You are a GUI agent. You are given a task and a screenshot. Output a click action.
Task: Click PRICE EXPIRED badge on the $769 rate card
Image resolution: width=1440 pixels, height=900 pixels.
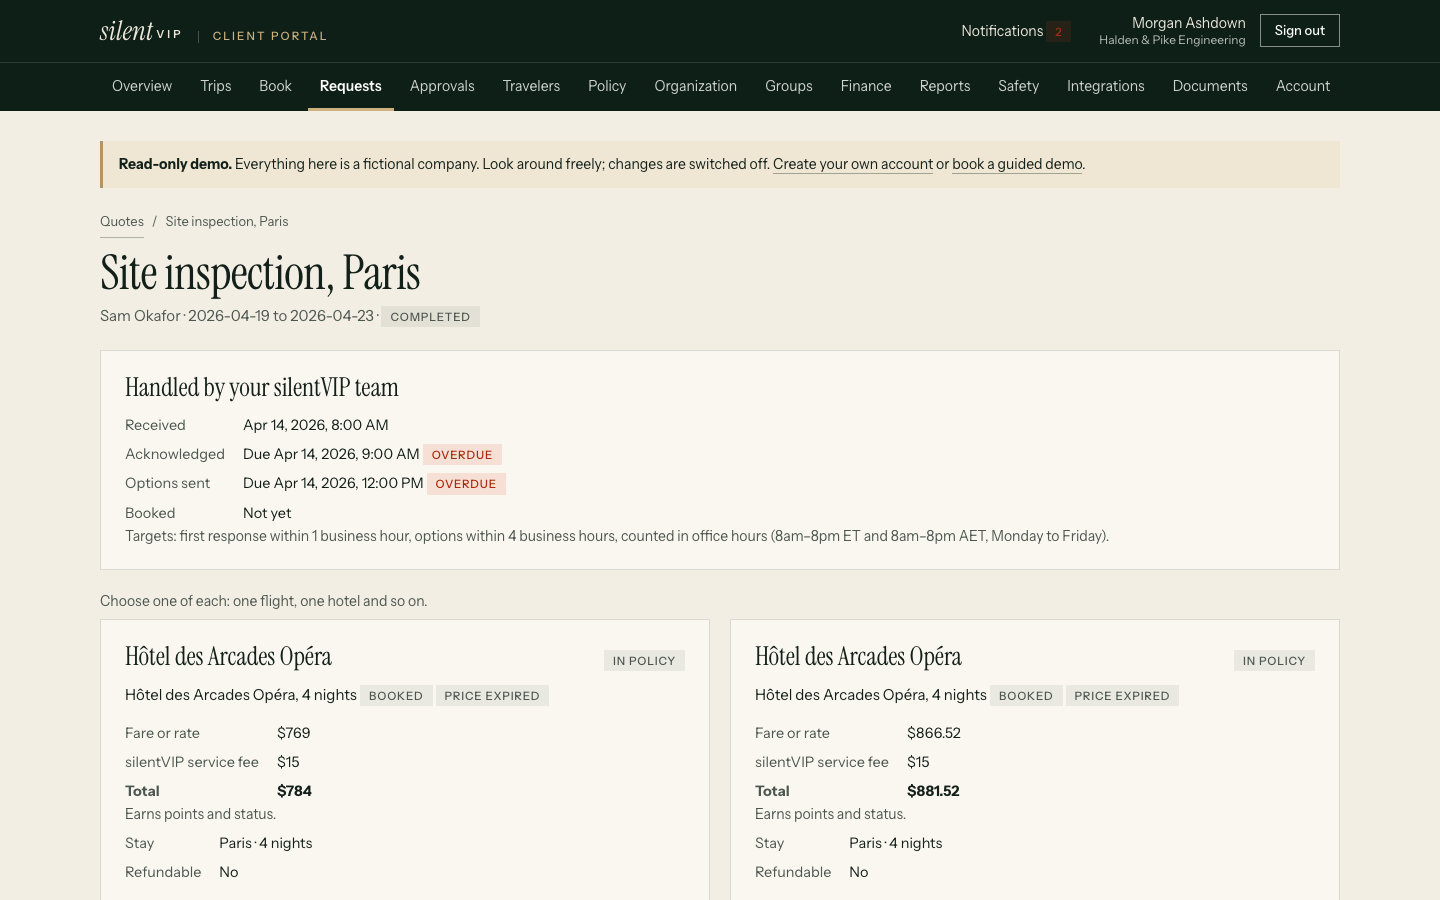492,695
